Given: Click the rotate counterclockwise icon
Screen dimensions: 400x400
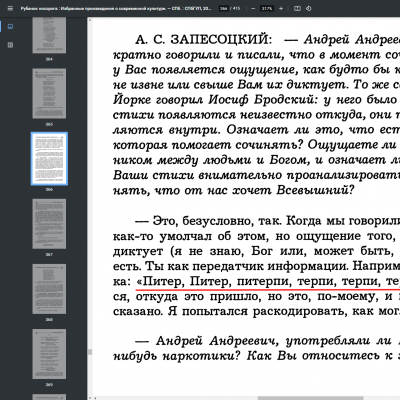Looking at the screenshot, I should pyautogui.click(x=309, y=9).
